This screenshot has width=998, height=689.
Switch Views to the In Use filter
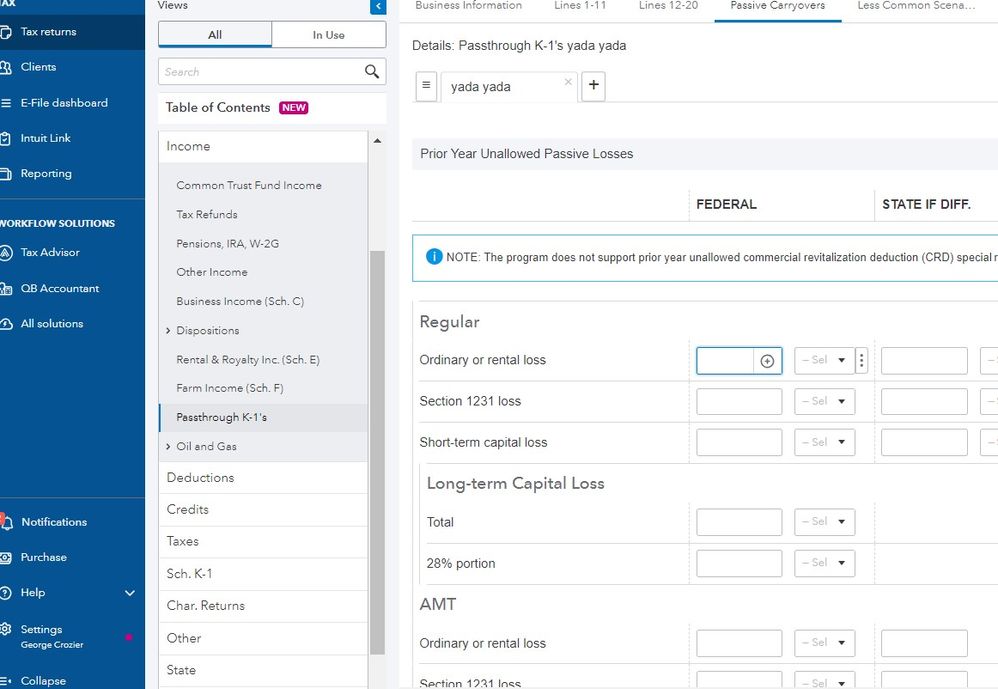[328, 35]
